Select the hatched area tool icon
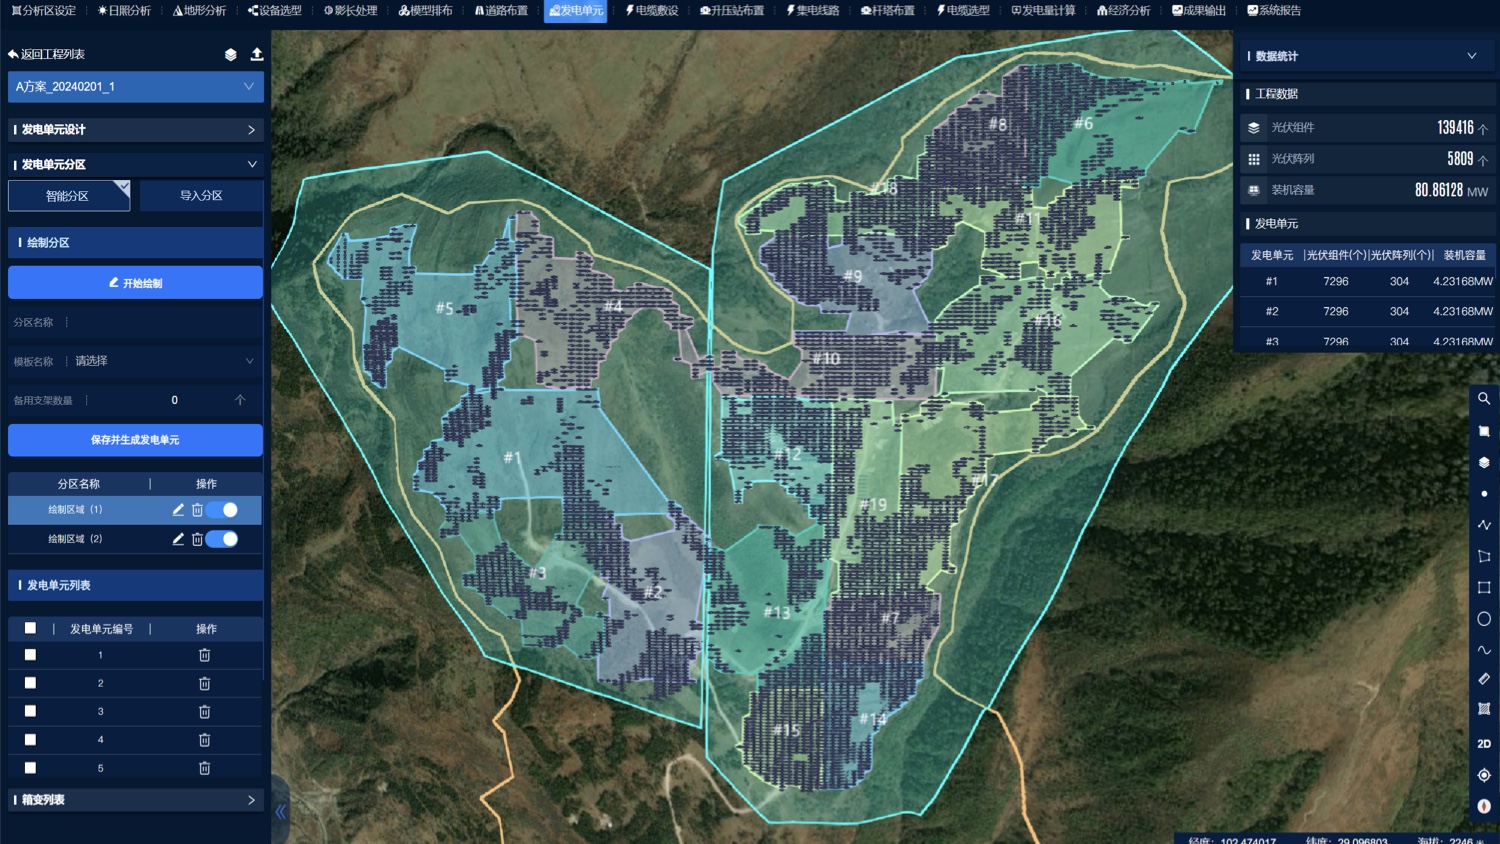Screen dimensions: 1500x844 coord(1484,709)
